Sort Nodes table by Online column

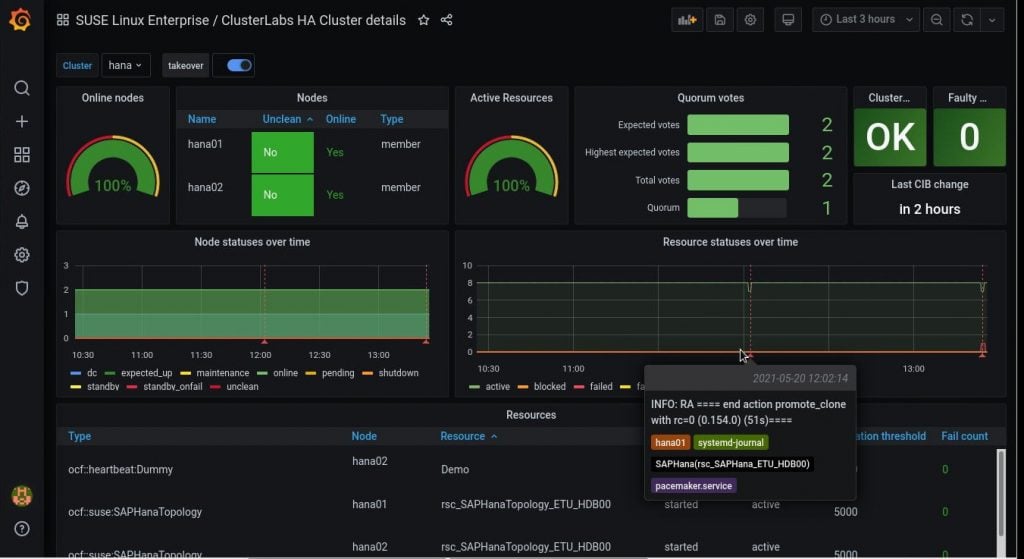(x=341, y=119)
